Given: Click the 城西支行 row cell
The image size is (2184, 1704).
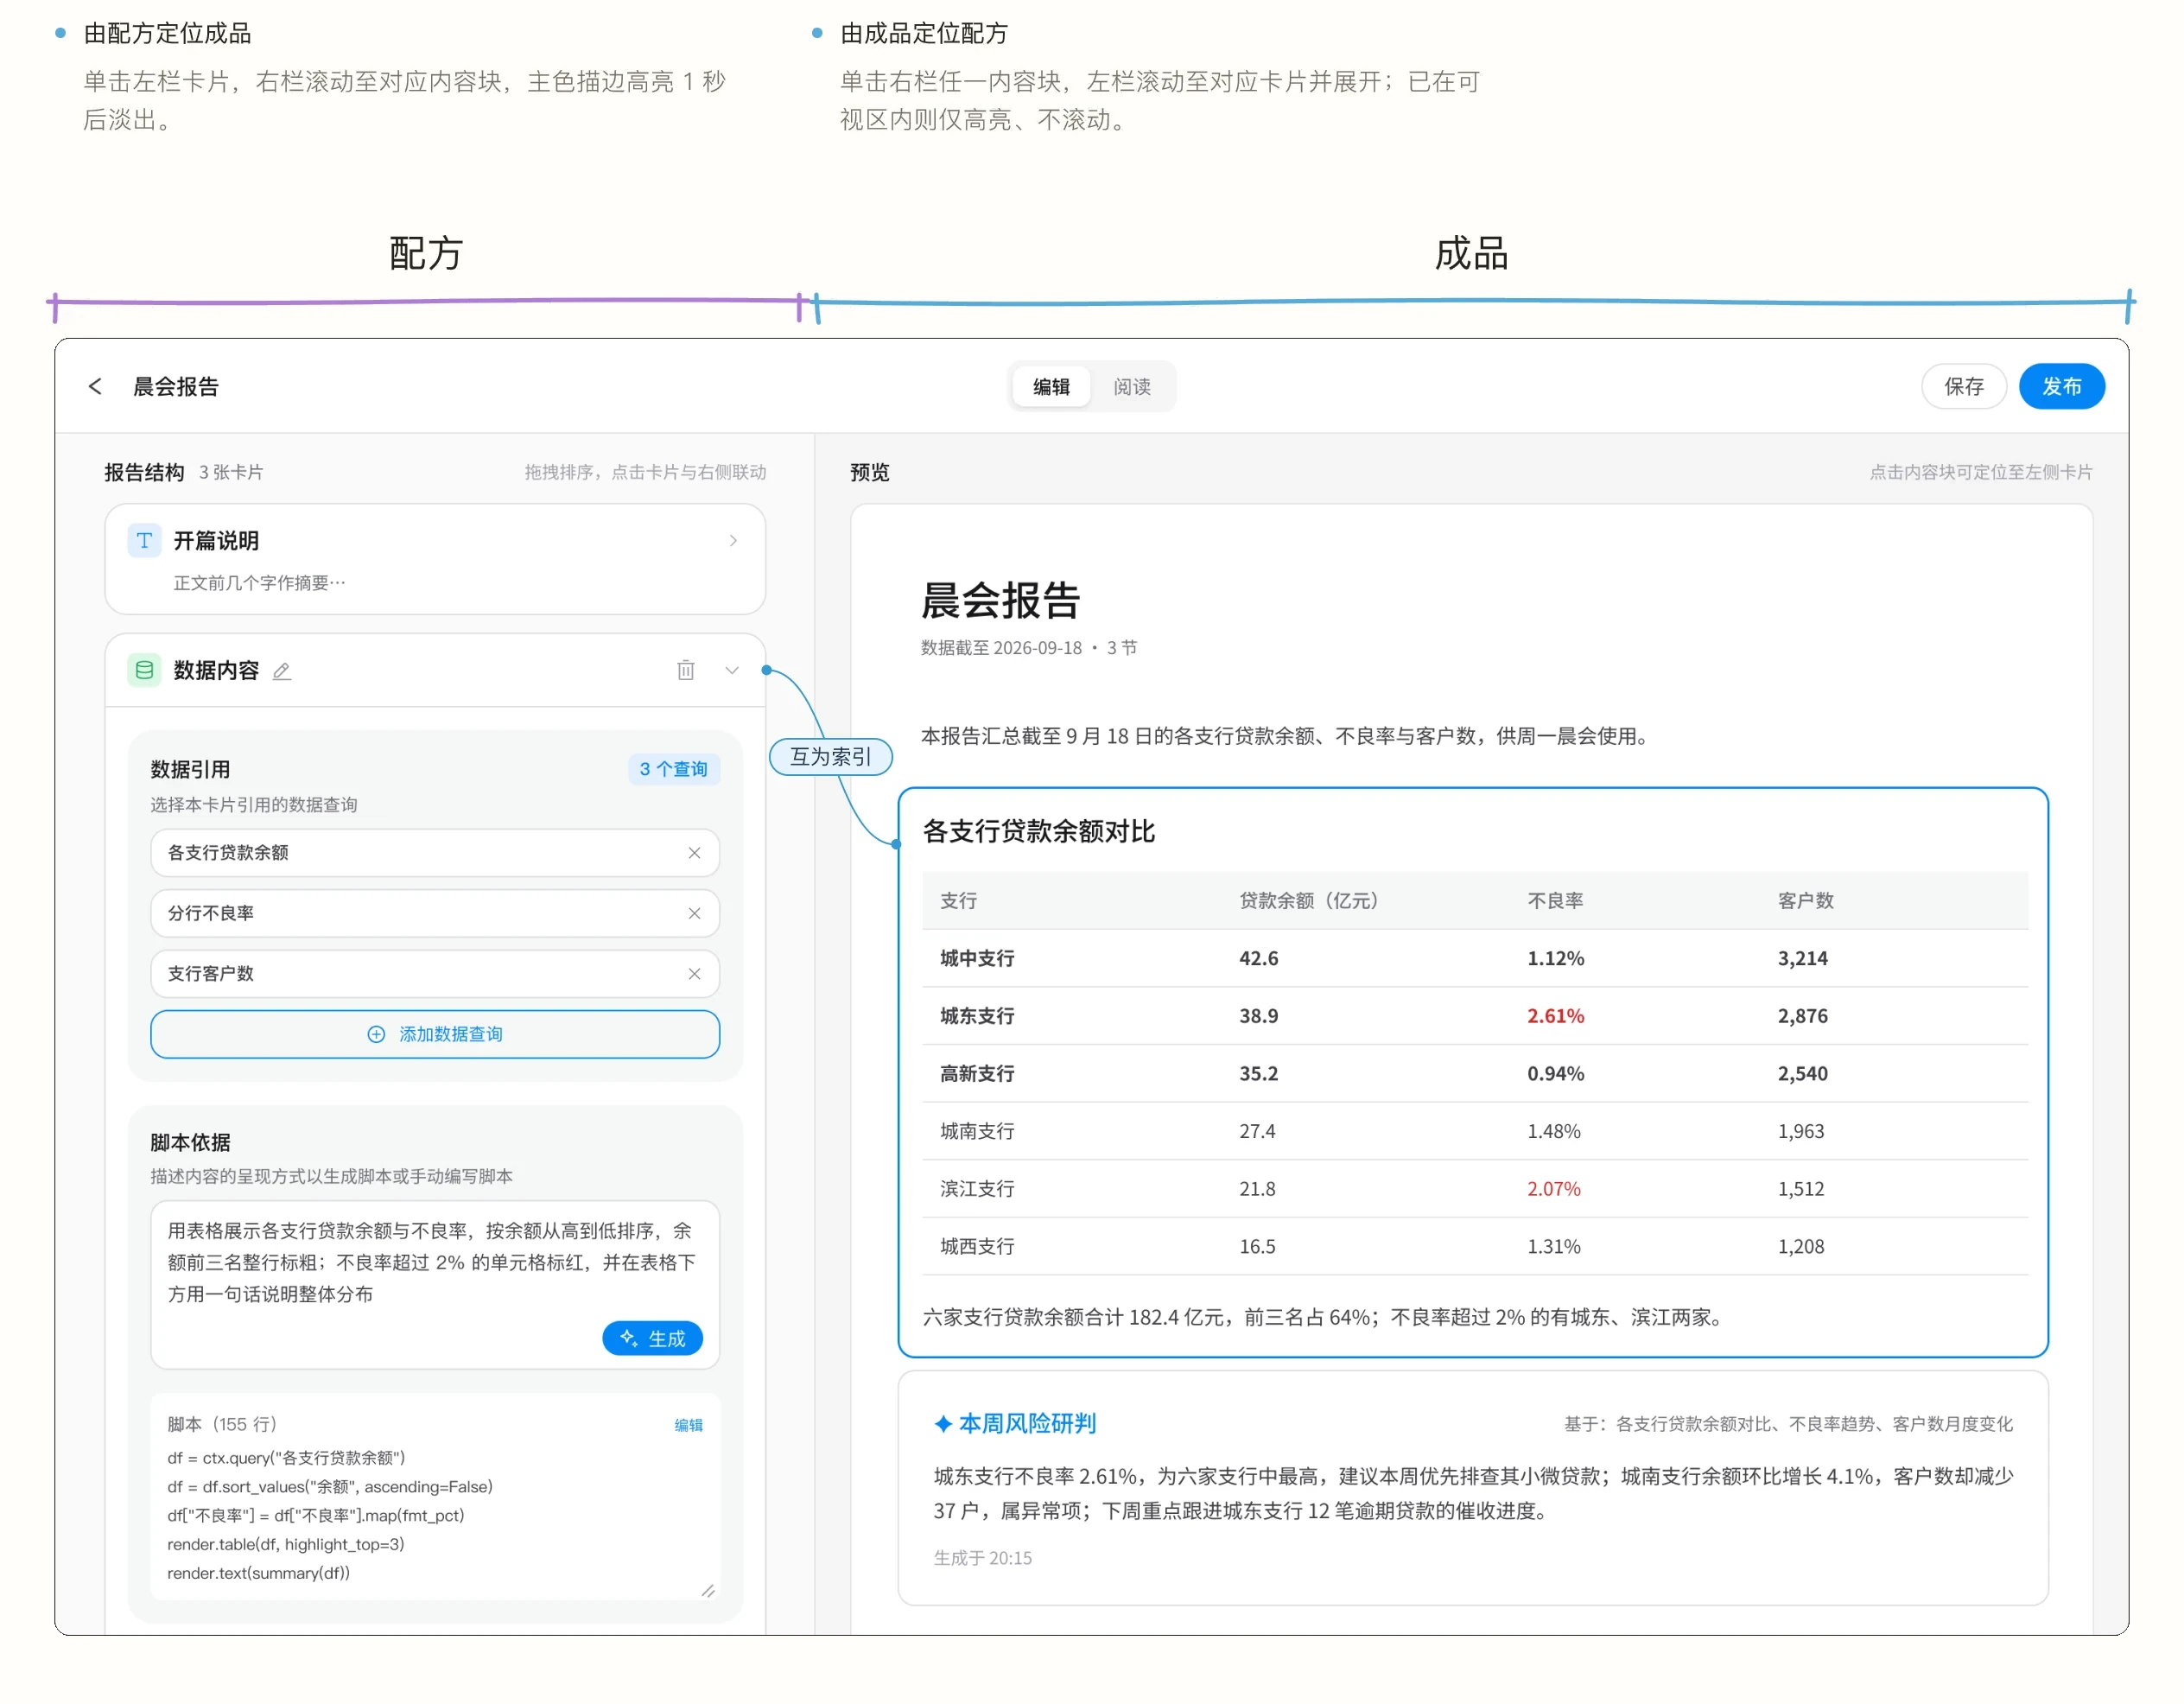Looking at the screenshot, I should coord(977,1247).
